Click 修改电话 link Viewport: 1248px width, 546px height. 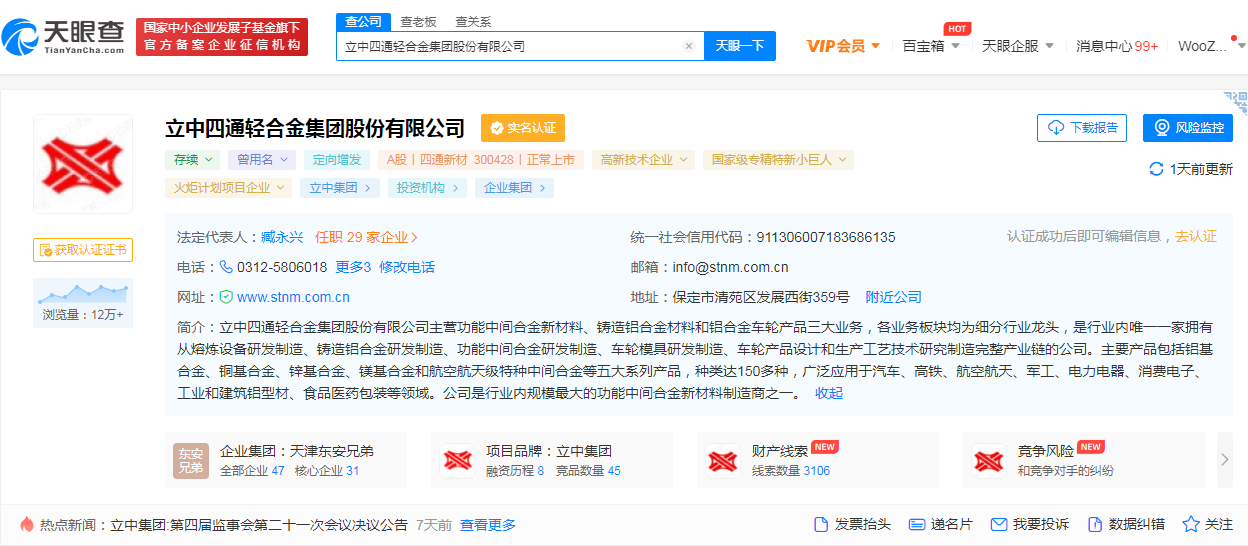(407, 267)
